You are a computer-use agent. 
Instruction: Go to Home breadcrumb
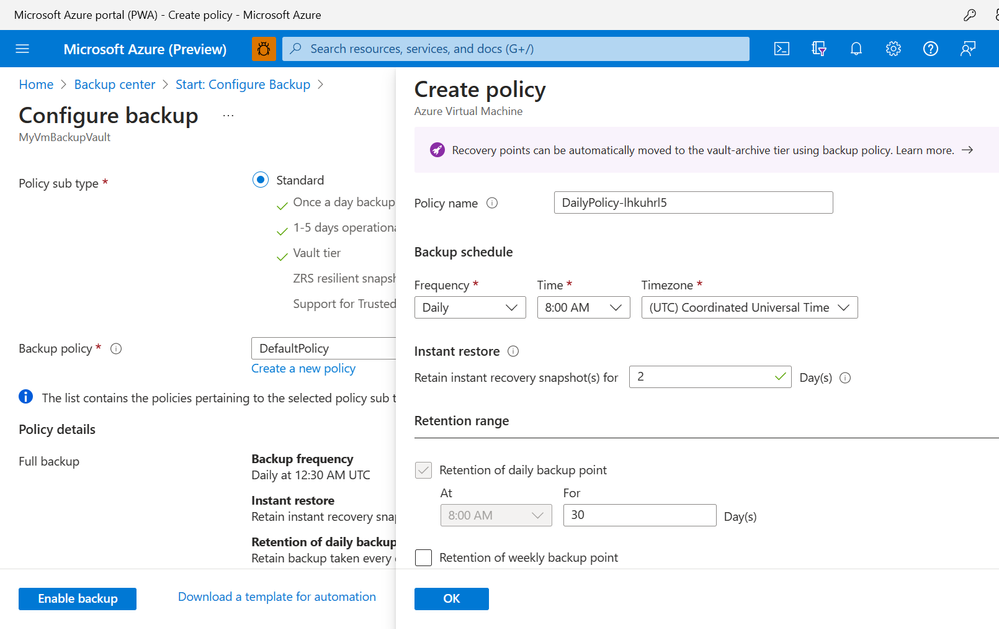(x=36, y=85)
